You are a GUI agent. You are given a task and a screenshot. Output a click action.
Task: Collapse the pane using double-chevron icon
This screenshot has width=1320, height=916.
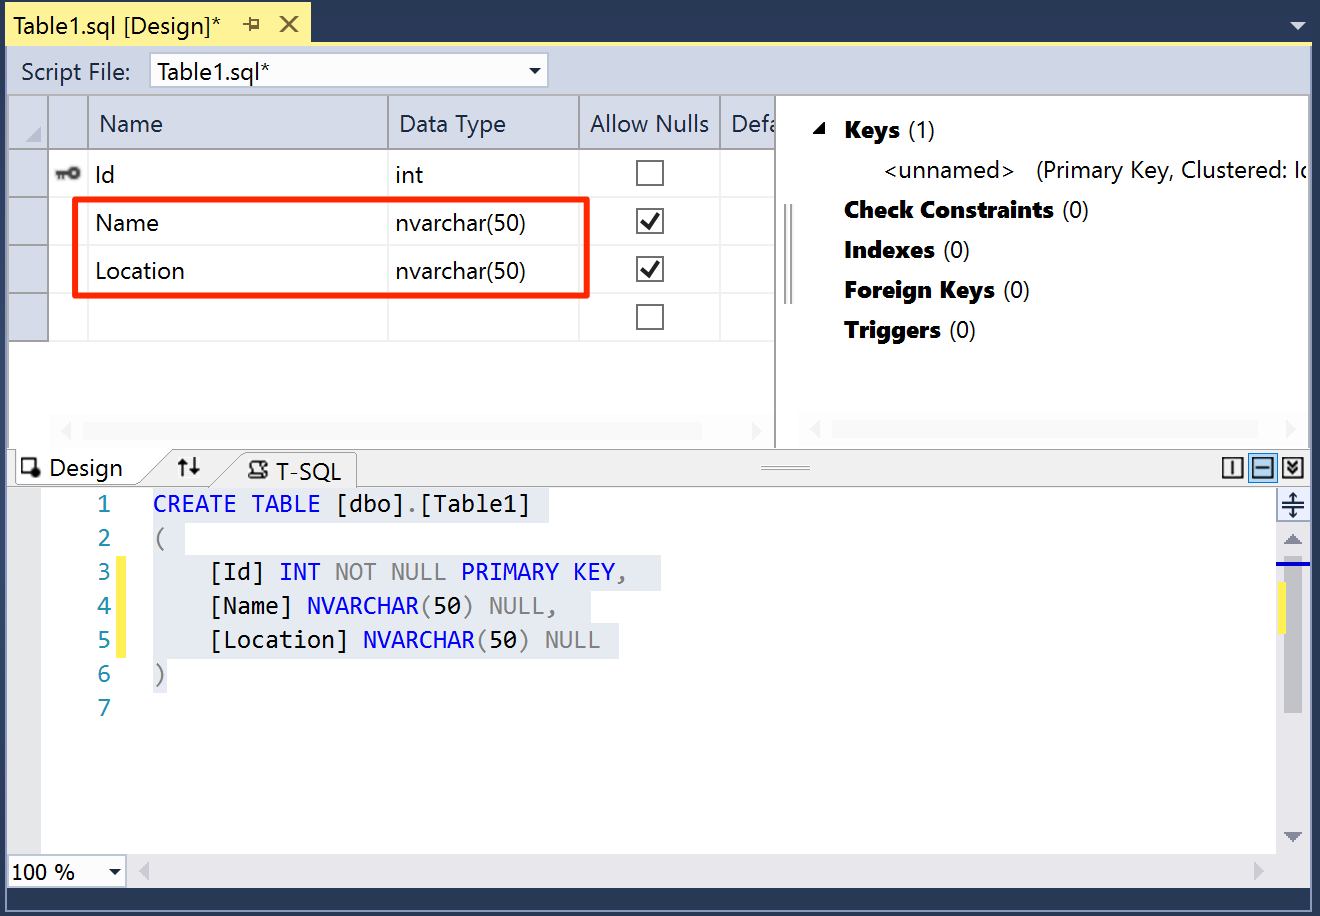pos(1293,467)
